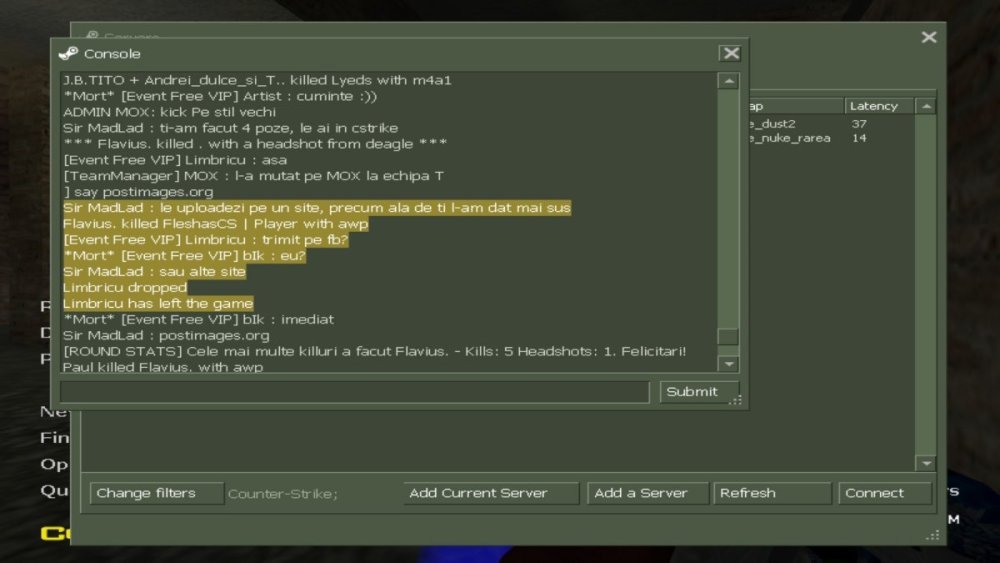Click the Steam icon in Console title bar
The width and height of the screenshot is (1000, 563).
(68, 54)
